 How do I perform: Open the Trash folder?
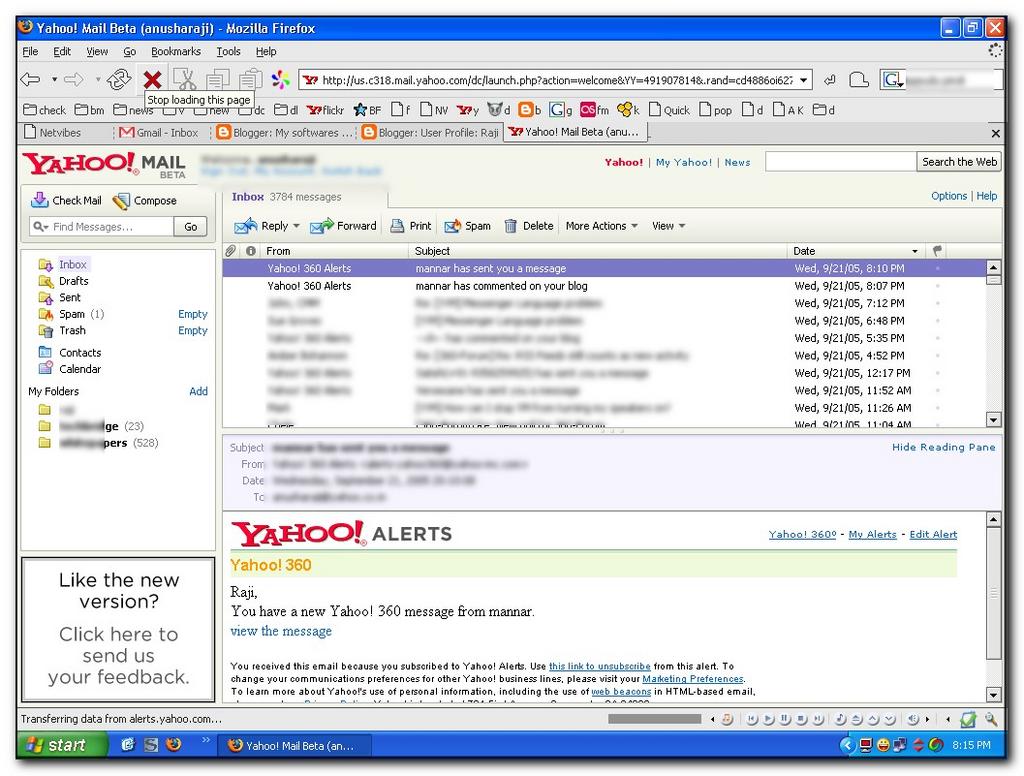[72, 331]
